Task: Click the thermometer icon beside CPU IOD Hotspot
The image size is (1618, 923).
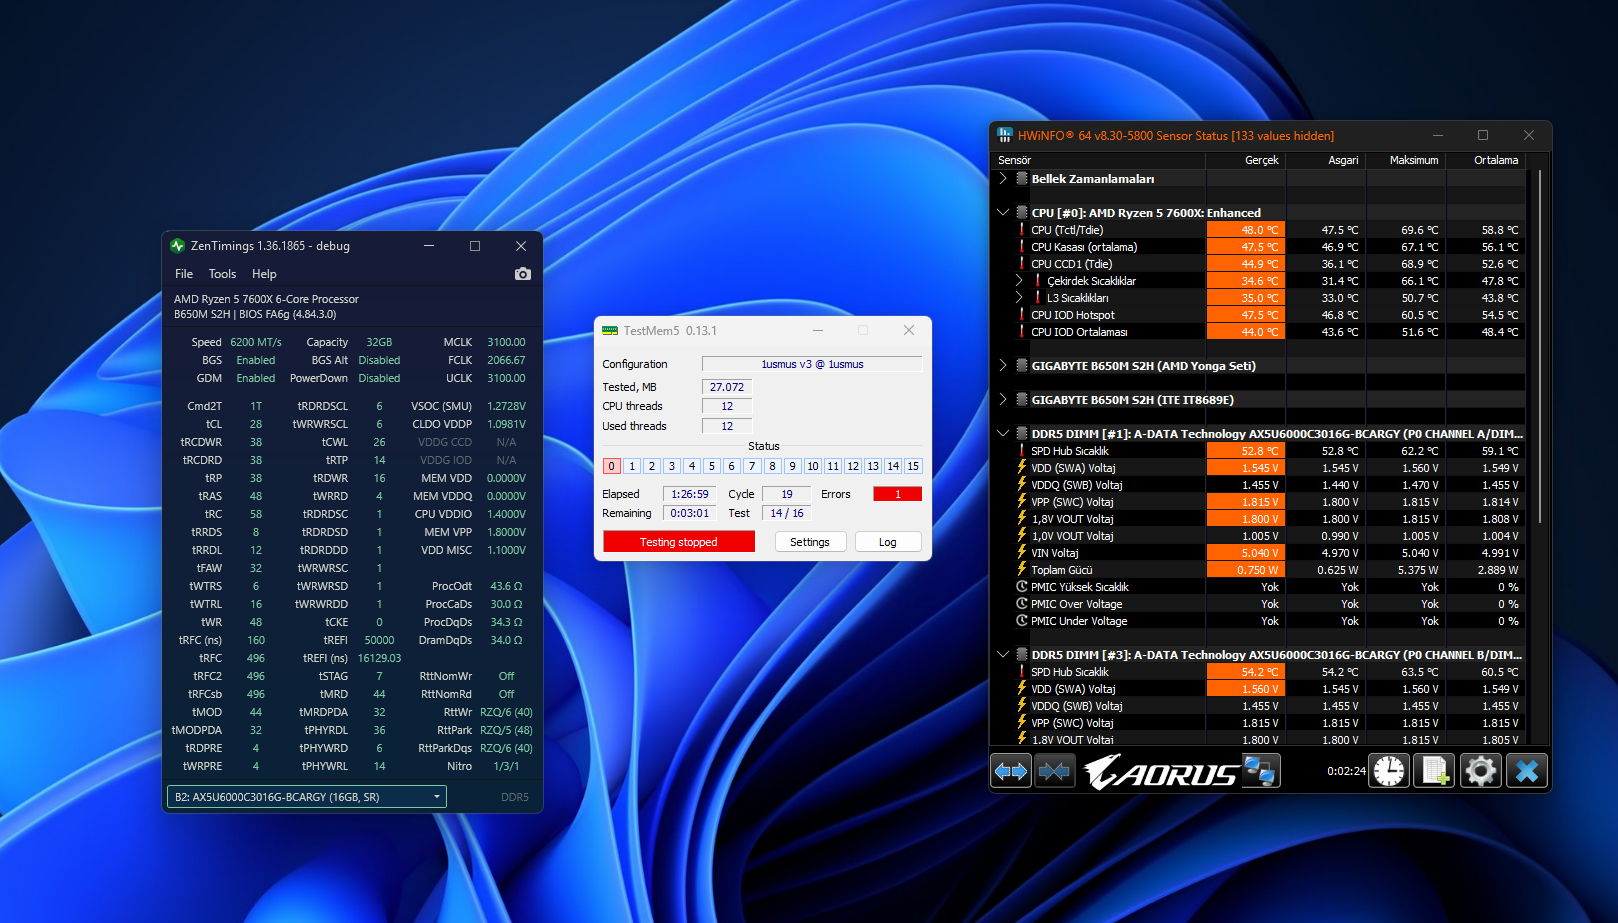Action: point(1022,315)
